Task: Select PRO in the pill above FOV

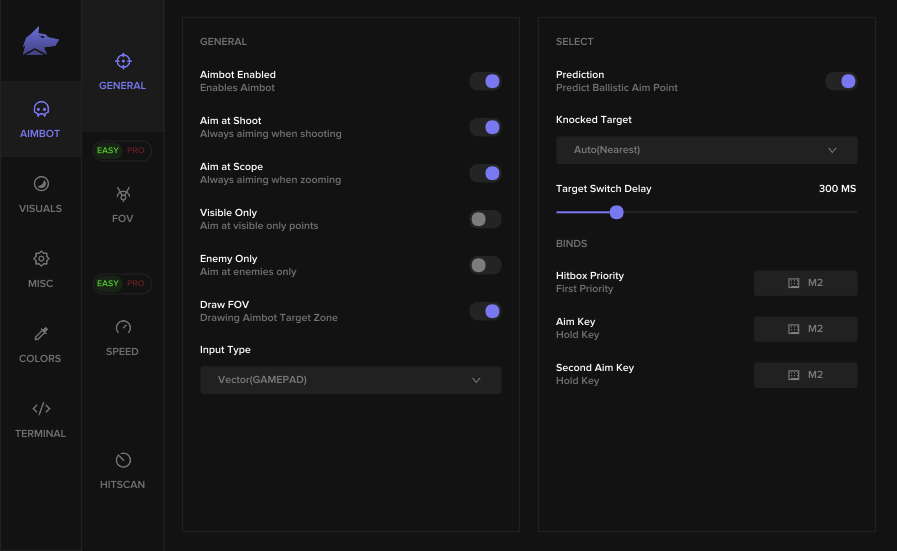Action: tap(136, 151)
